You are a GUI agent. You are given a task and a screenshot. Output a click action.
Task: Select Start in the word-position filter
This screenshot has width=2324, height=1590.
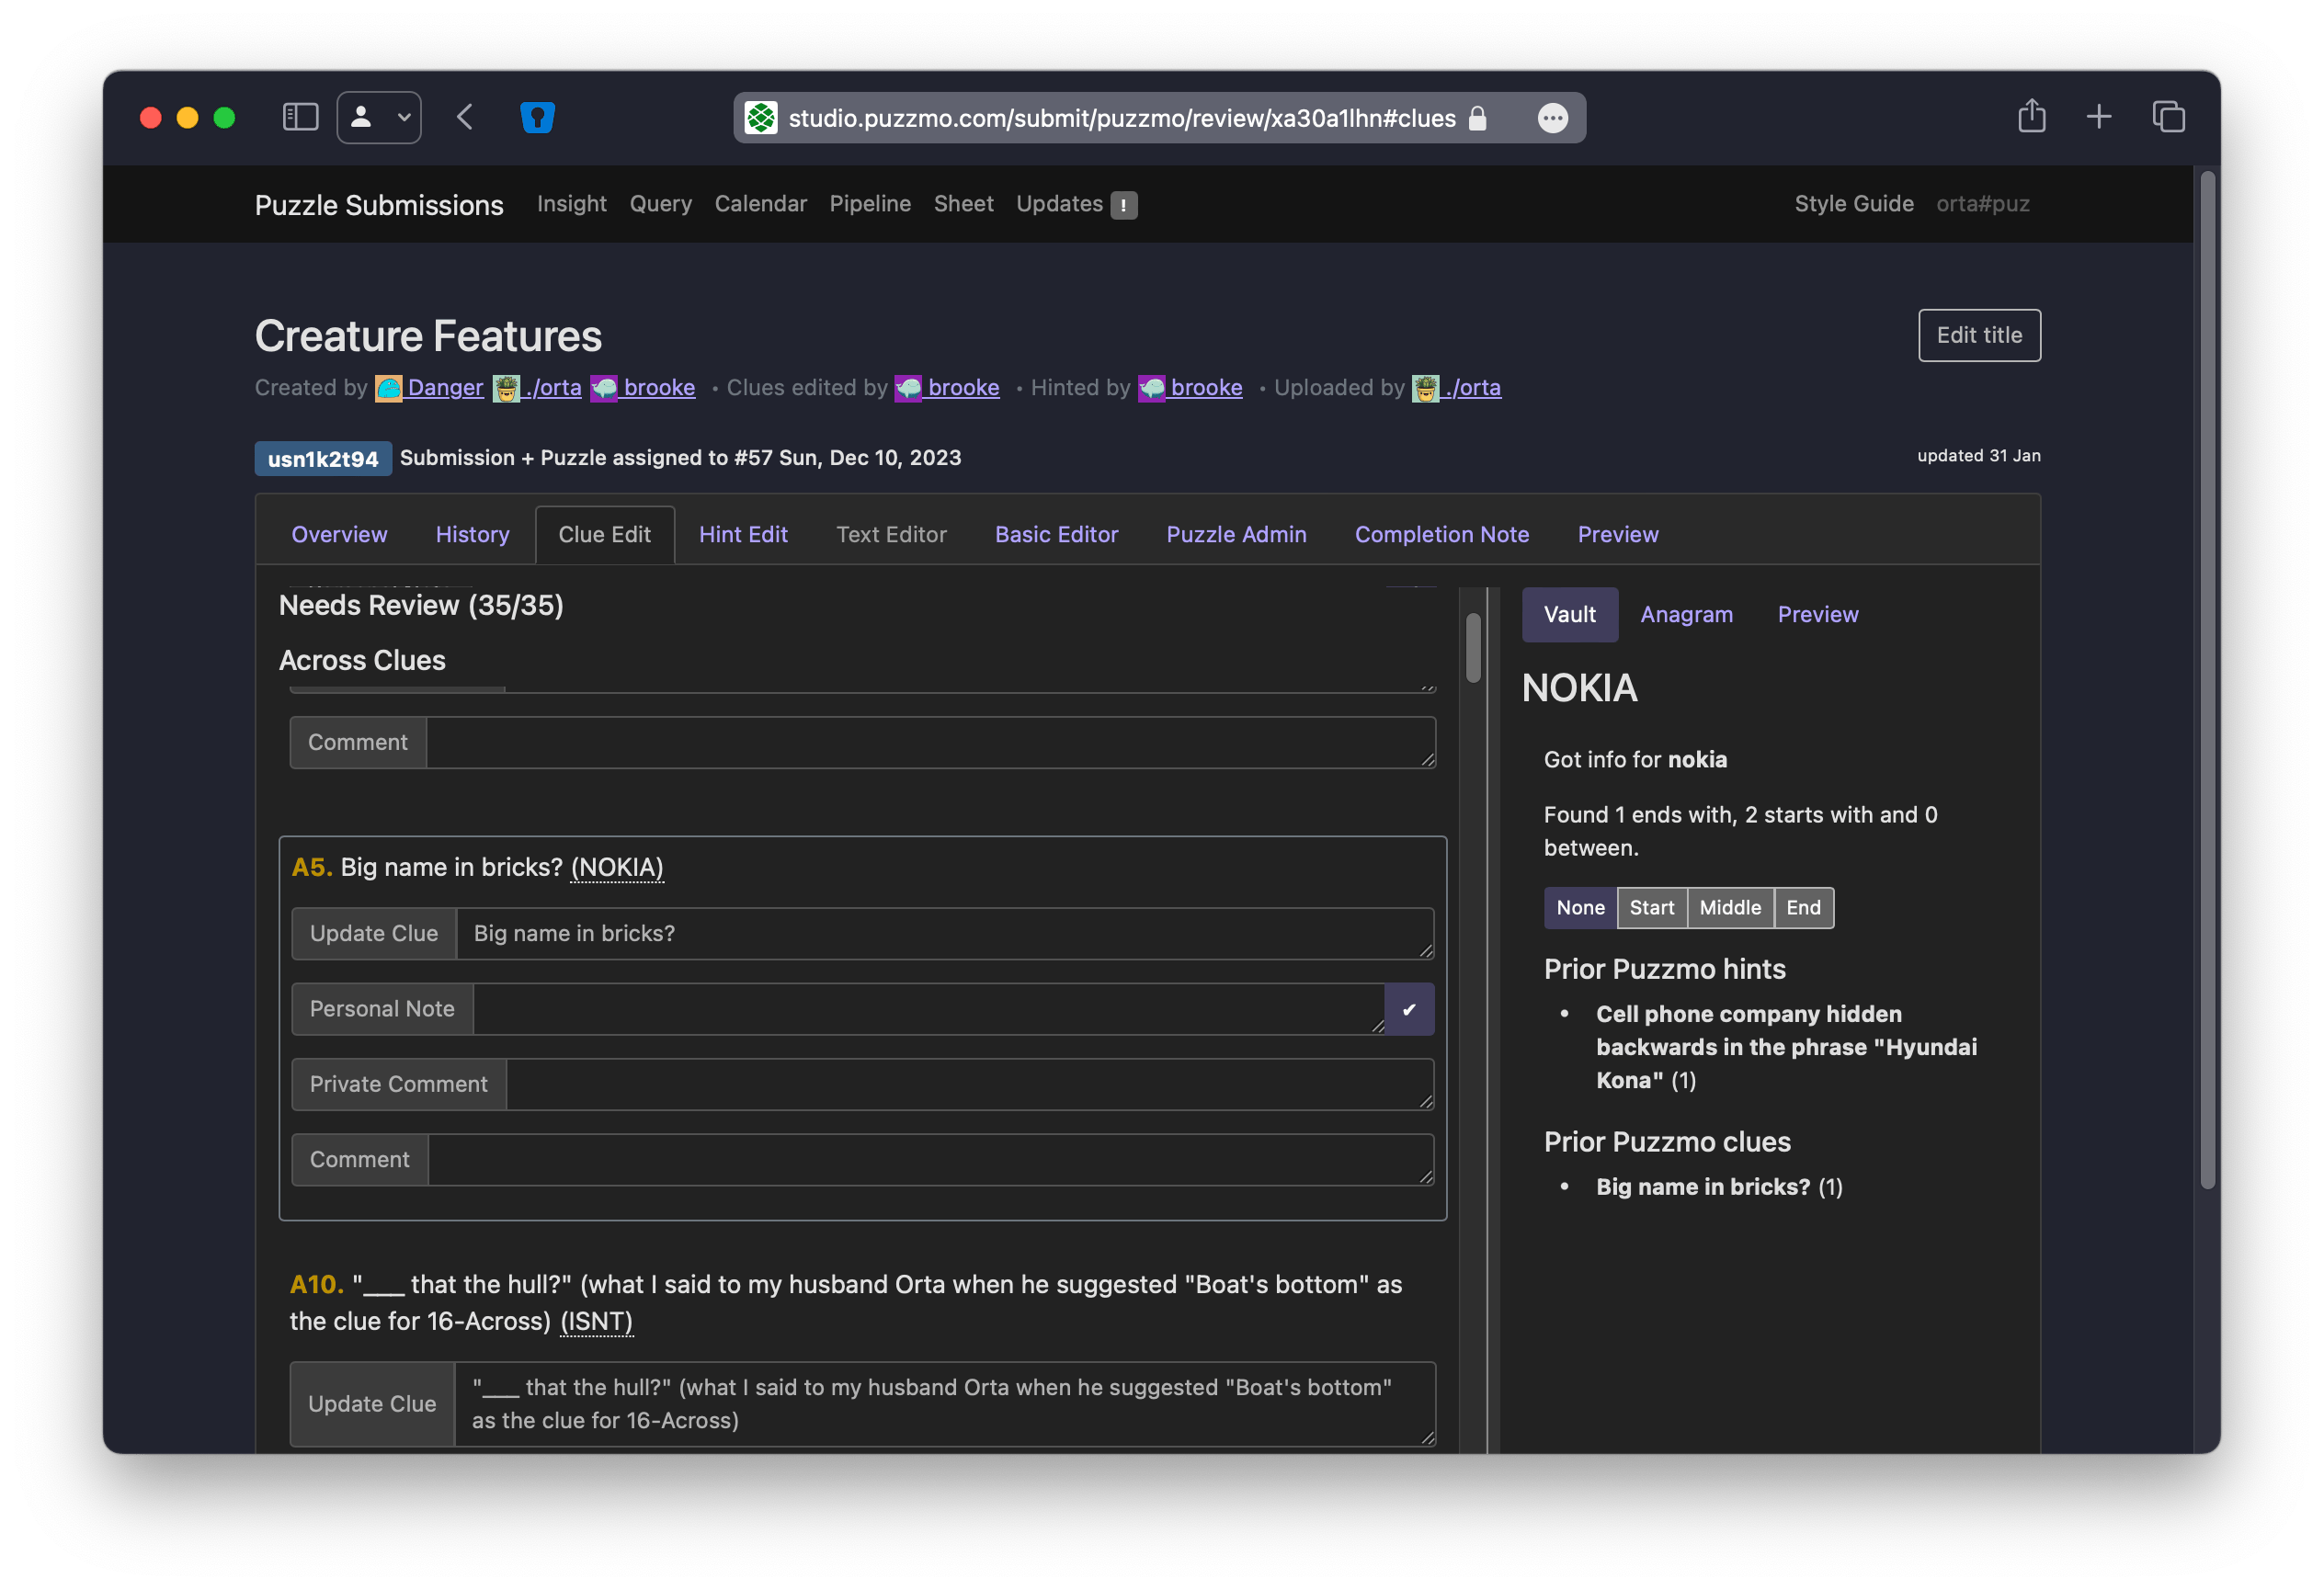pos(1652,908)
